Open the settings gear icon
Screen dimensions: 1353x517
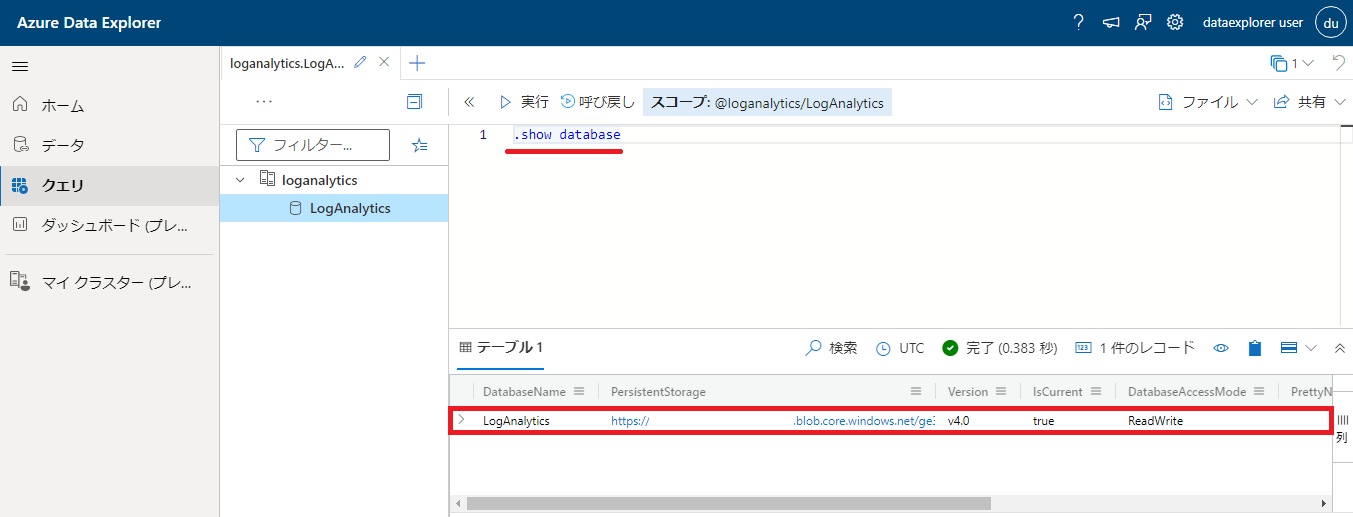point(1176,23)
